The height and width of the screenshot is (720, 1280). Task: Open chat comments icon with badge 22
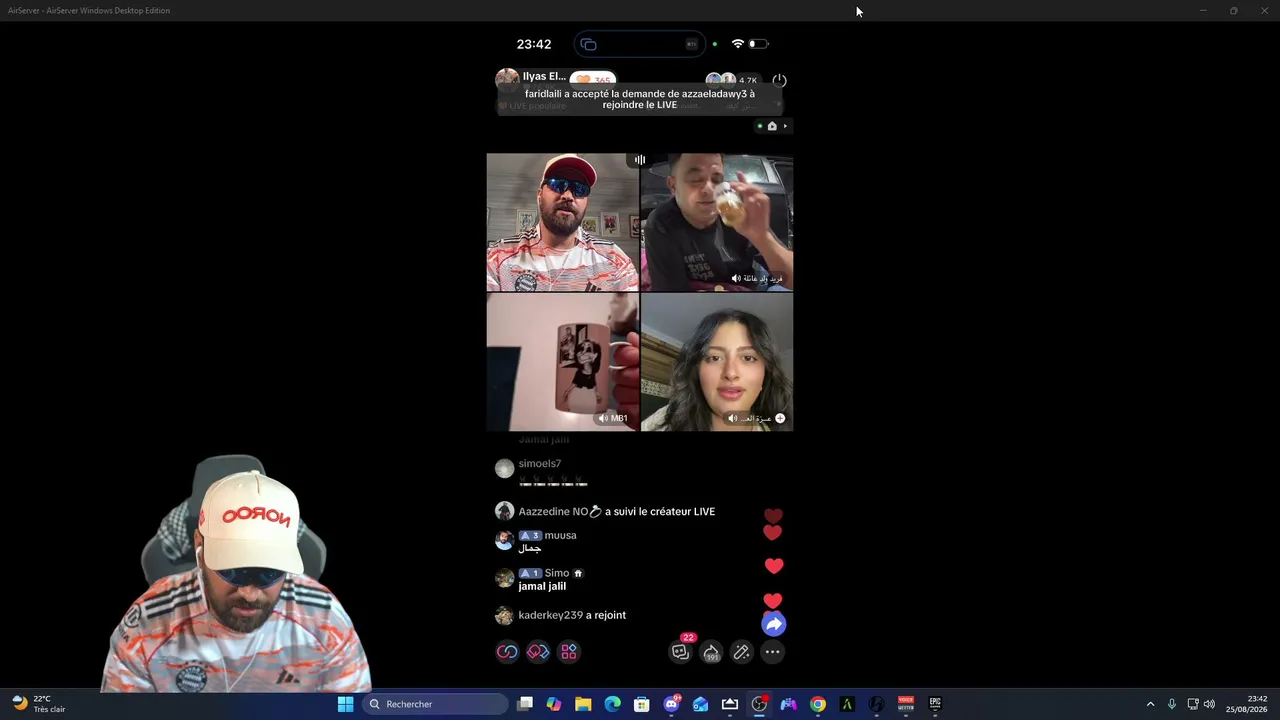tap(681, 651)
